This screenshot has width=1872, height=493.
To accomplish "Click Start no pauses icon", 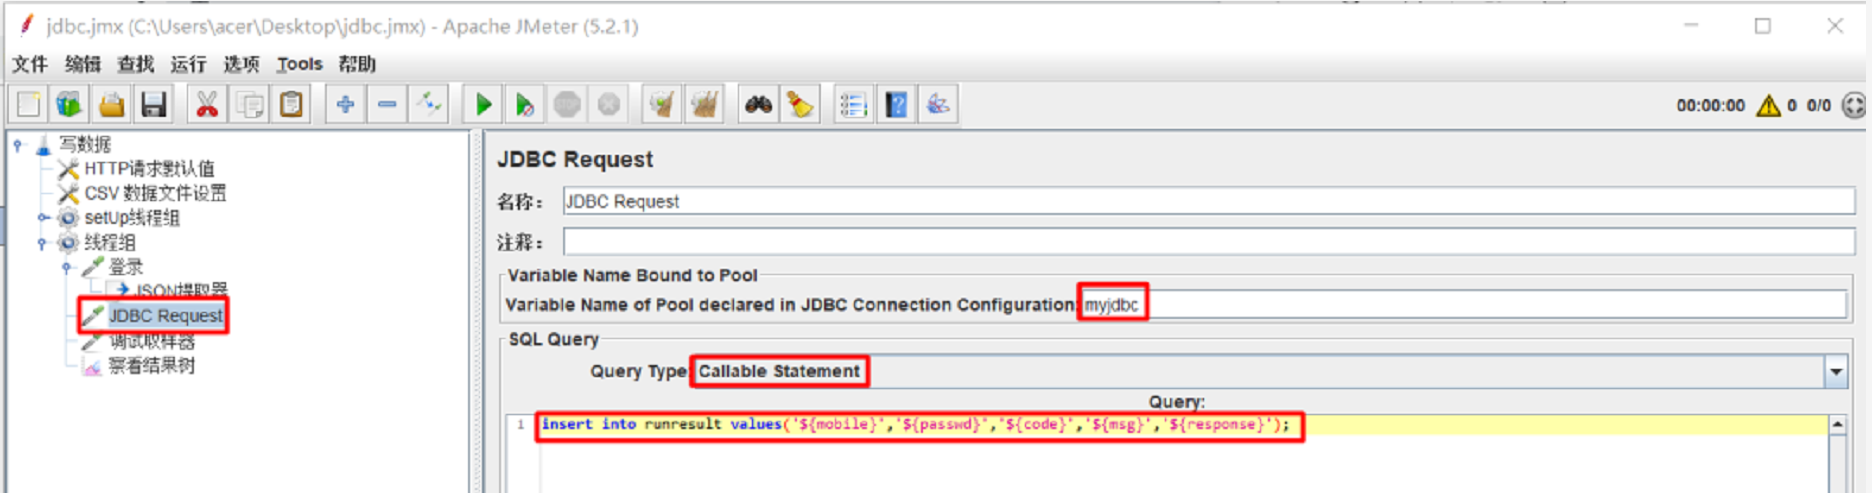I will pos(524,104).
